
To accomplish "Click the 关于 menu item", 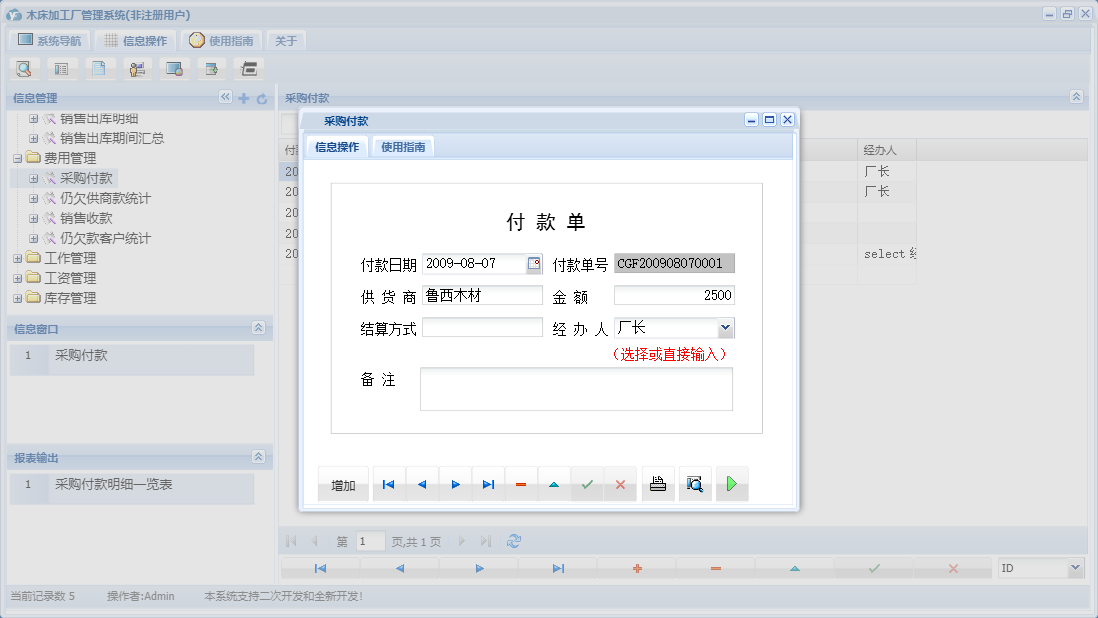I will [x=284, y=40].
